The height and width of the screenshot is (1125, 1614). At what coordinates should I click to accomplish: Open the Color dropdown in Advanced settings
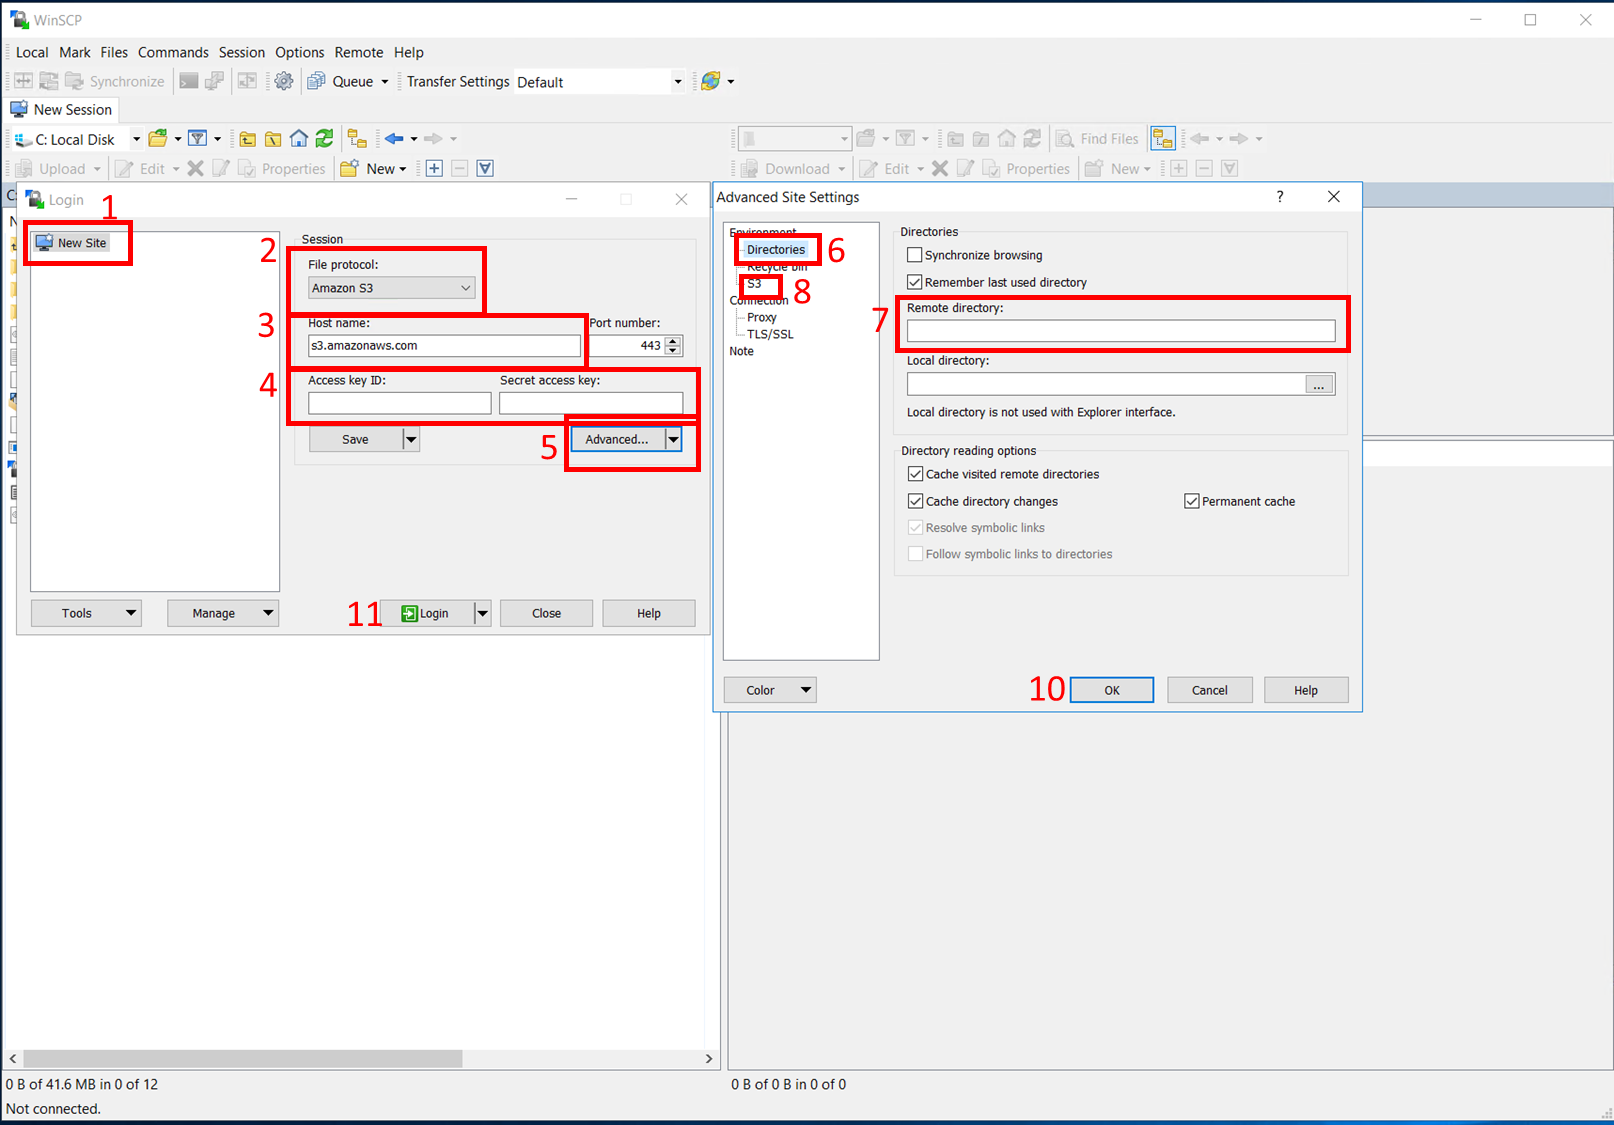pos(770,690)
